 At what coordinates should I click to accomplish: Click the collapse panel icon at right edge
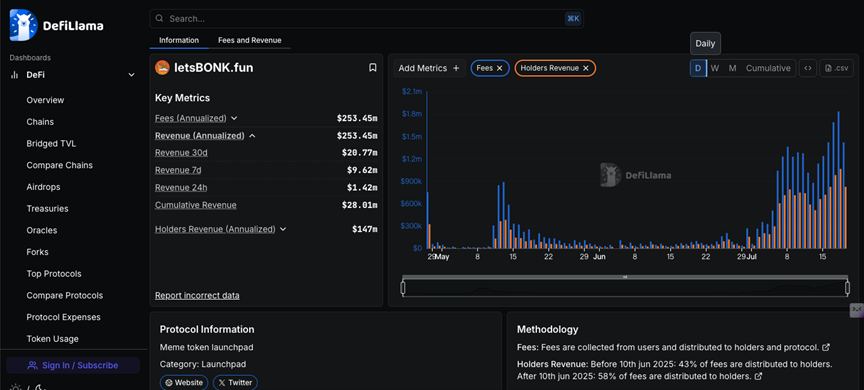857,310
